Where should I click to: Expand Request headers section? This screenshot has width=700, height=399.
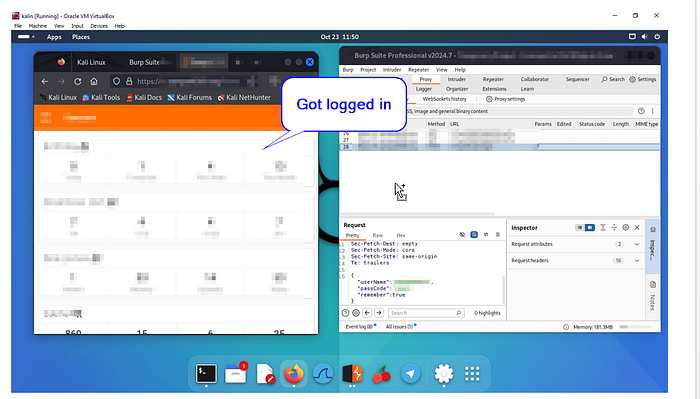(576, 260)
